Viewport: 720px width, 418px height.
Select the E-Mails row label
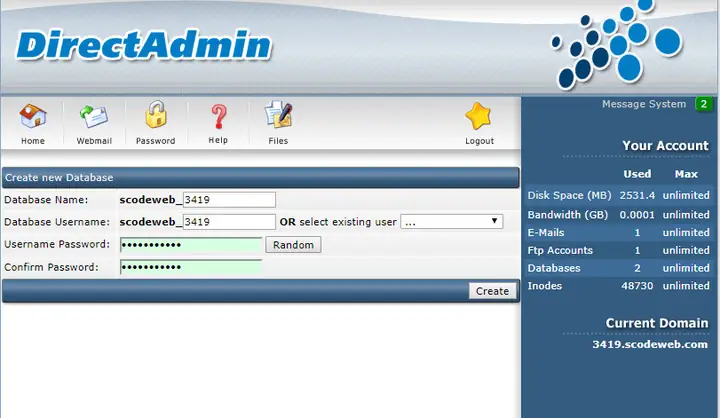546,232
